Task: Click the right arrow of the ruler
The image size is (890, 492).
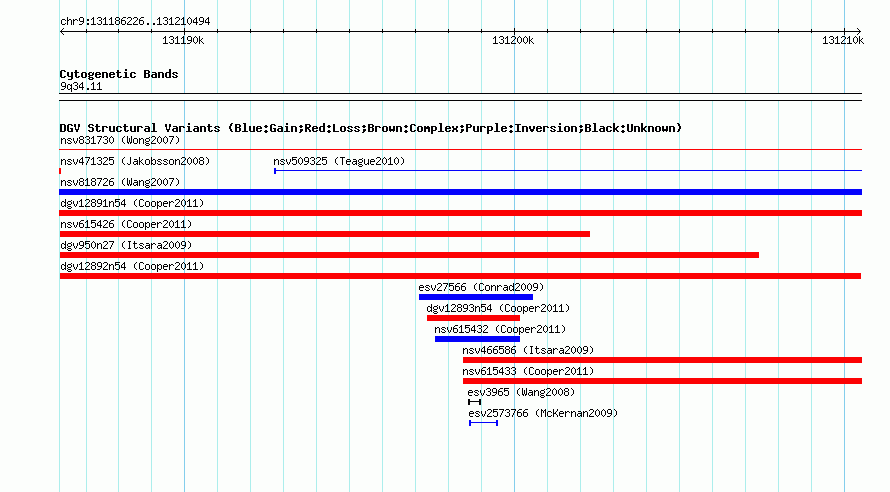Action: pyautogui.click(x=859, y=31)
